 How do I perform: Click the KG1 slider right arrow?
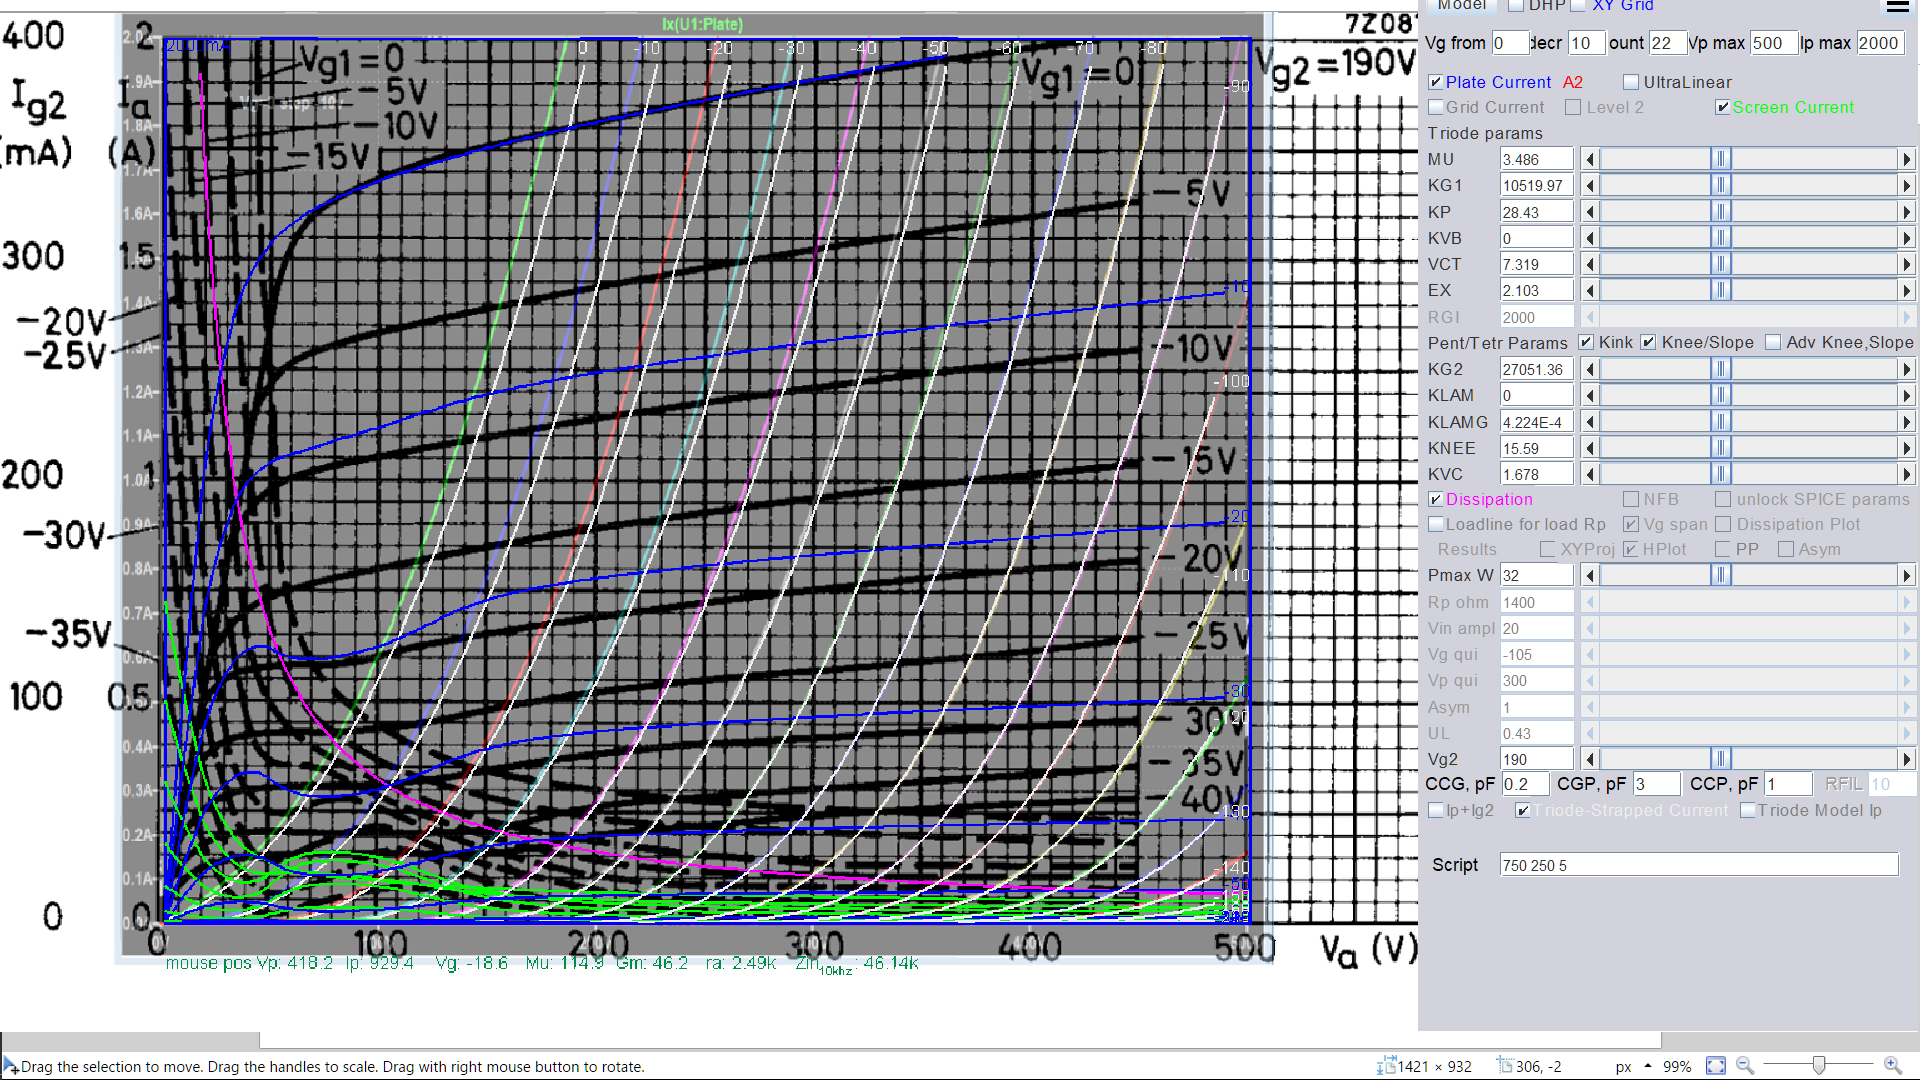1906,186
